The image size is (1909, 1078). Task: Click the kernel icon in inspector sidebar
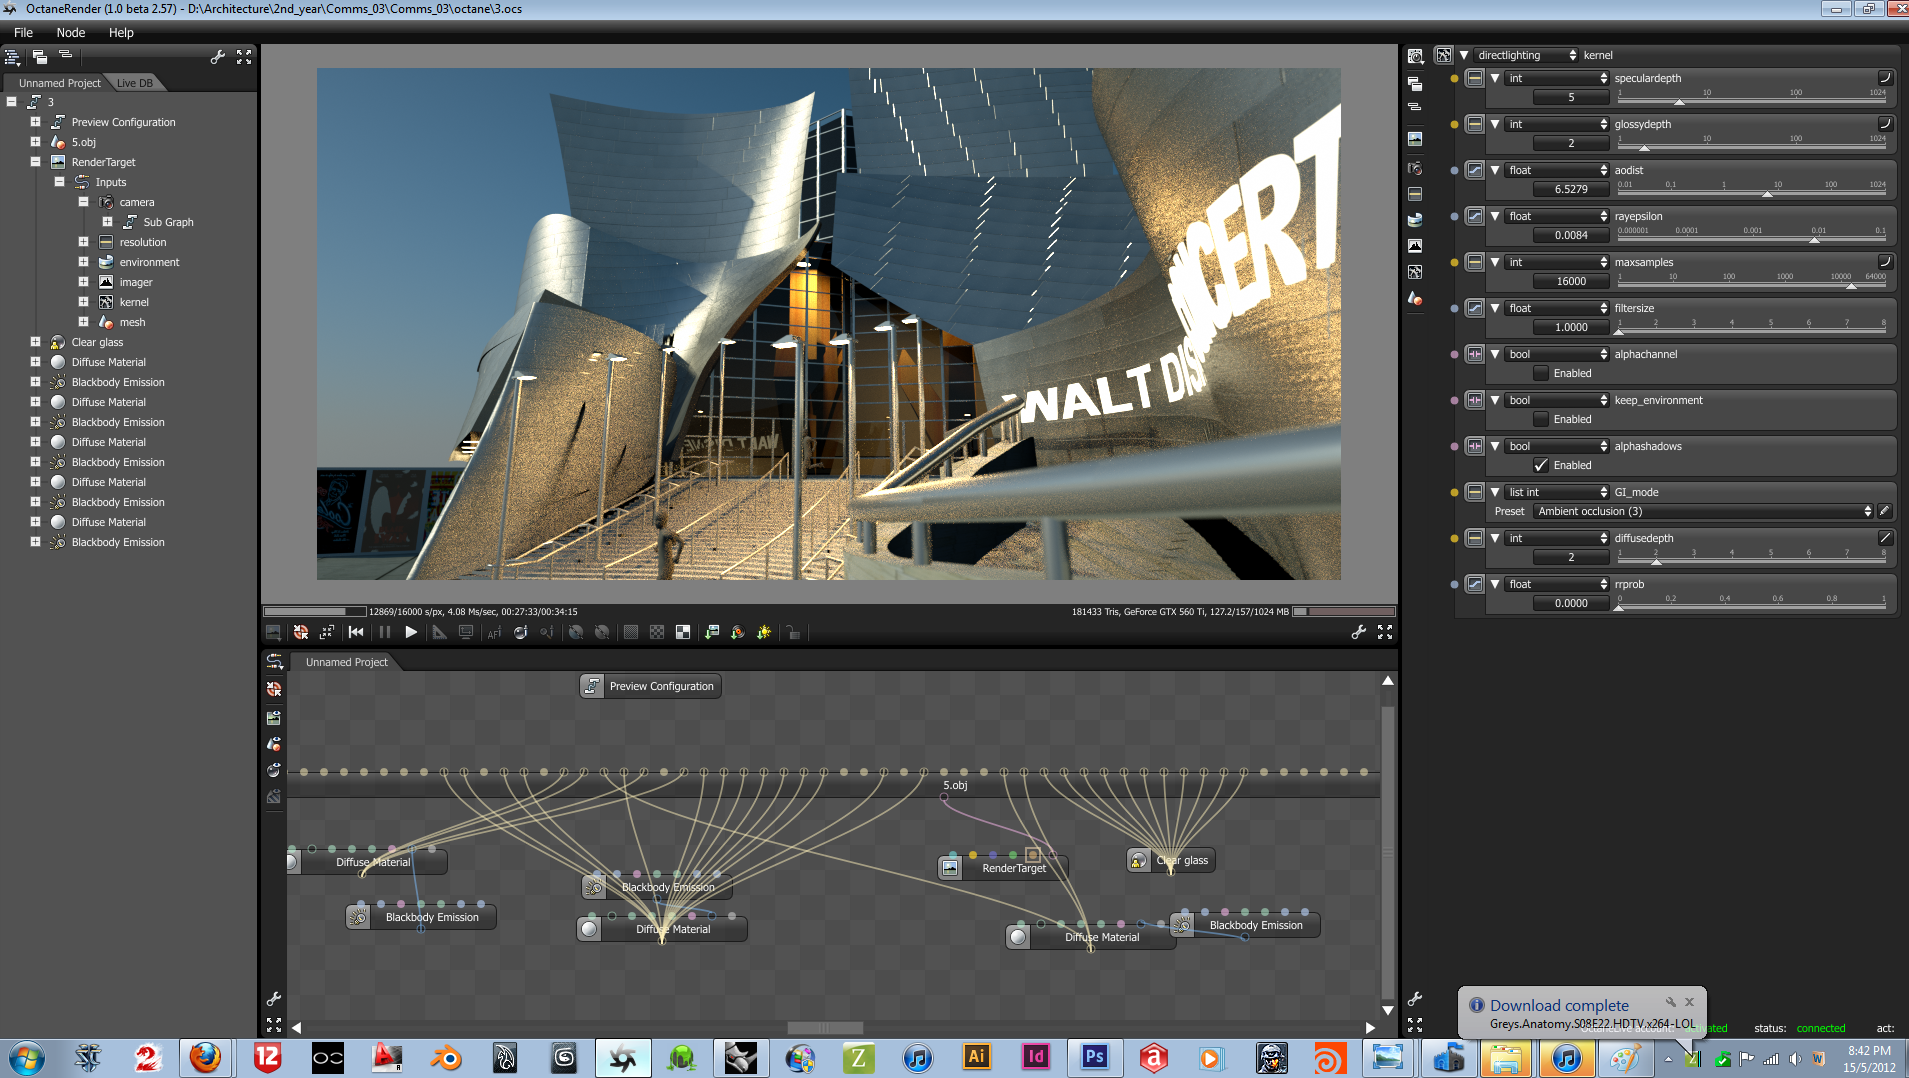point(1415,272)
